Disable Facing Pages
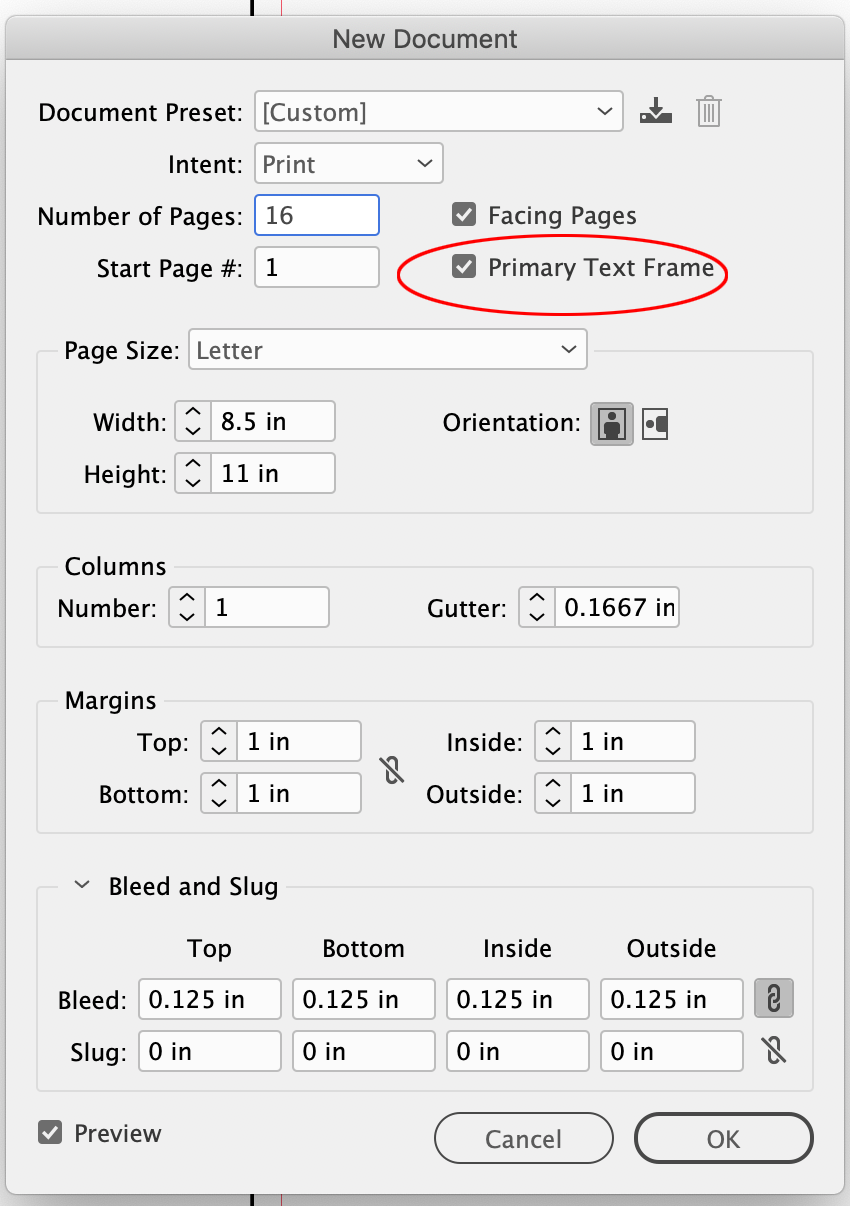The height and width of the screenshot is (1206, 850). 464,214
